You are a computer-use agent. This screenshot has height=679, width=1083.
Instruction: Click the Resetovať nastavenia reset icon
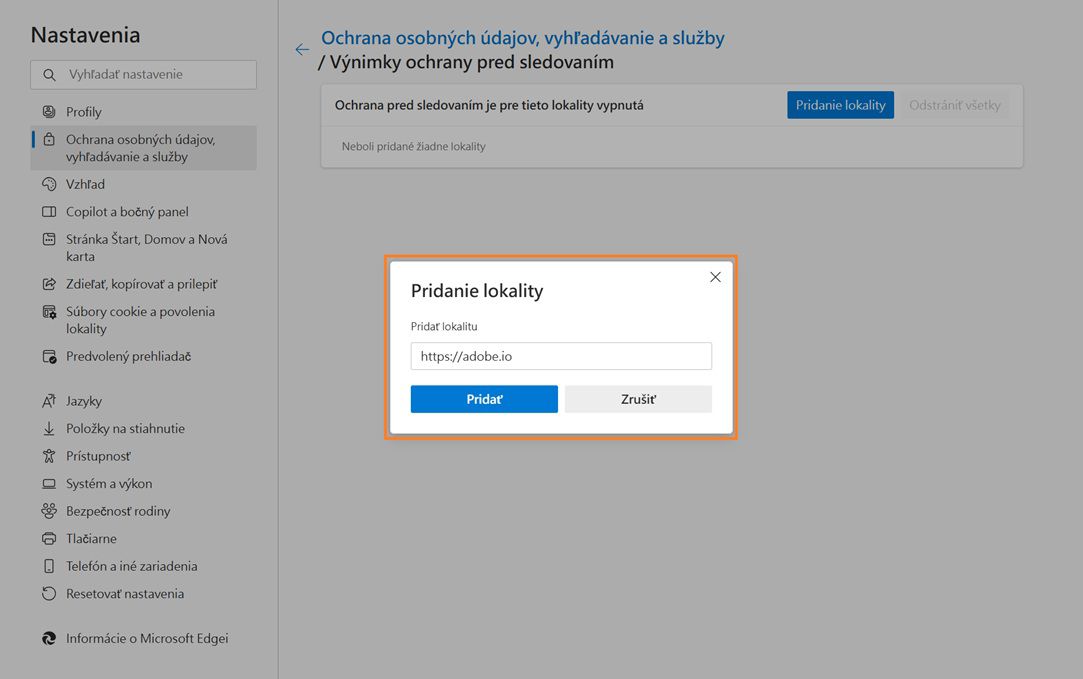pyautogui.click(x=47, y=593)
